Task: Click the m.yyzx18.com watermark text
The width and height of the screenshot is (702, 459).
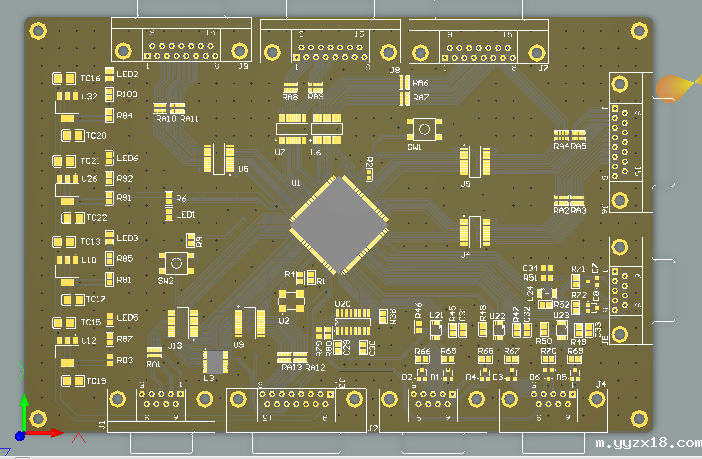Action: pyautogui.click(x=647, y=442)
